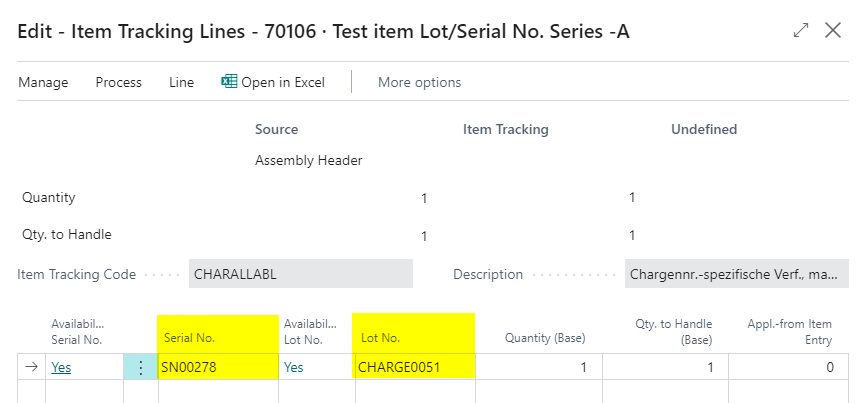Click the Yes value under Availability Lot No.
The width and height of the screenshot is (866, 403).
293,367
